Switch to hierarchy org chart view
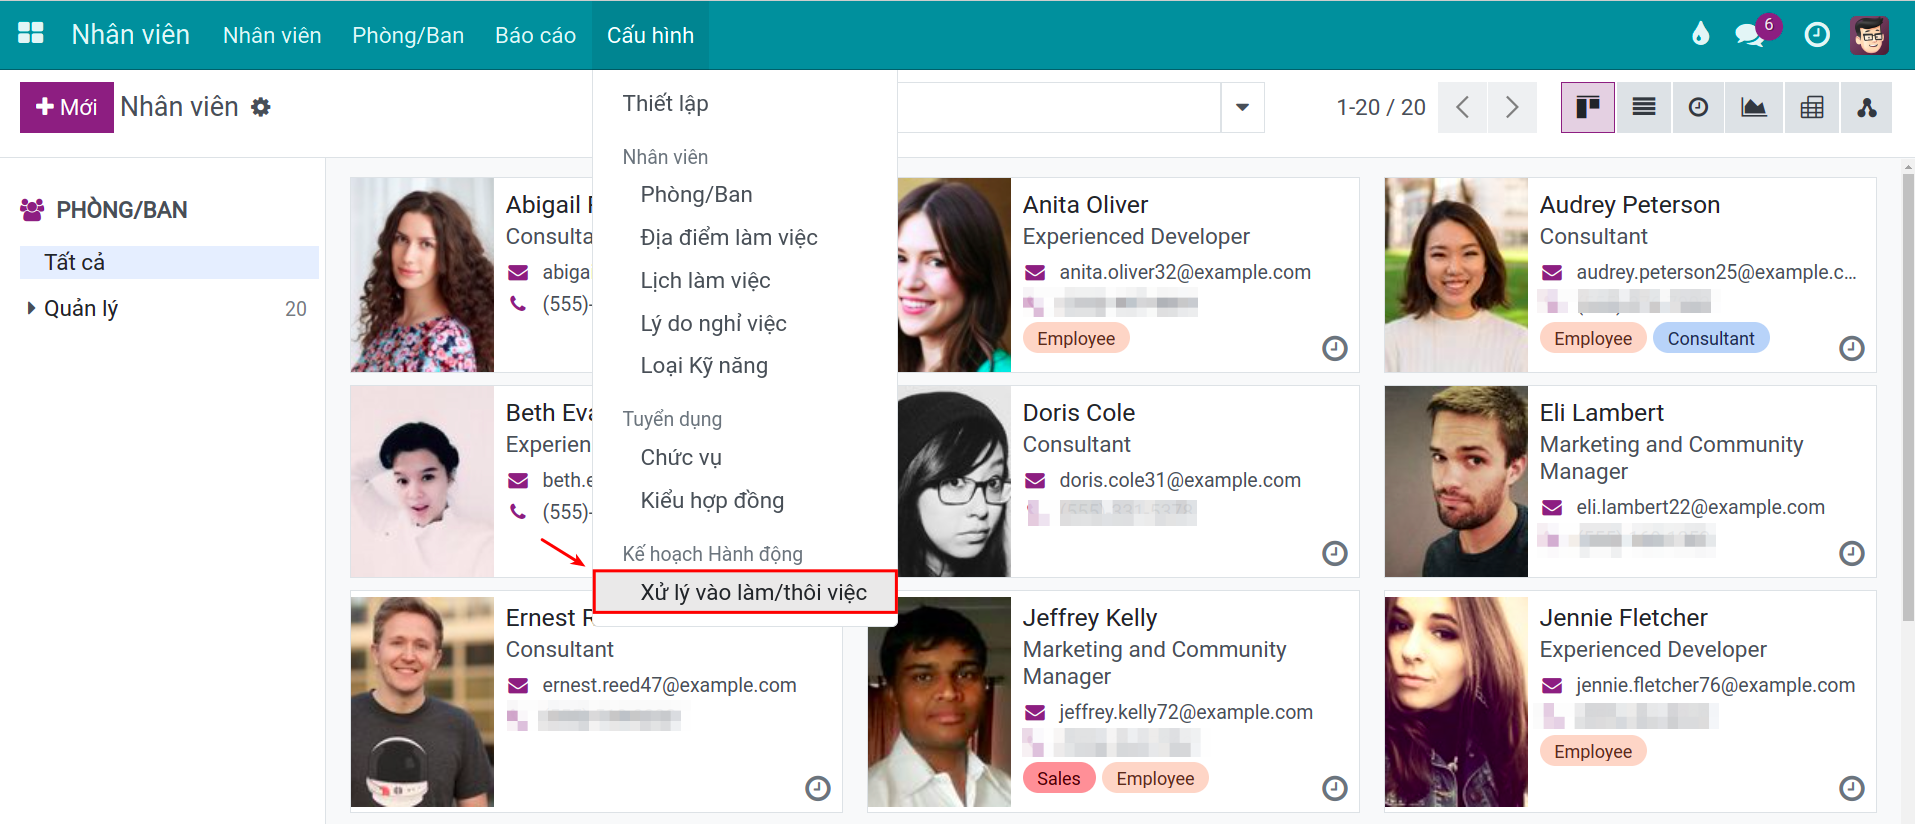 pyautogui.click(x=1866, y=107)
